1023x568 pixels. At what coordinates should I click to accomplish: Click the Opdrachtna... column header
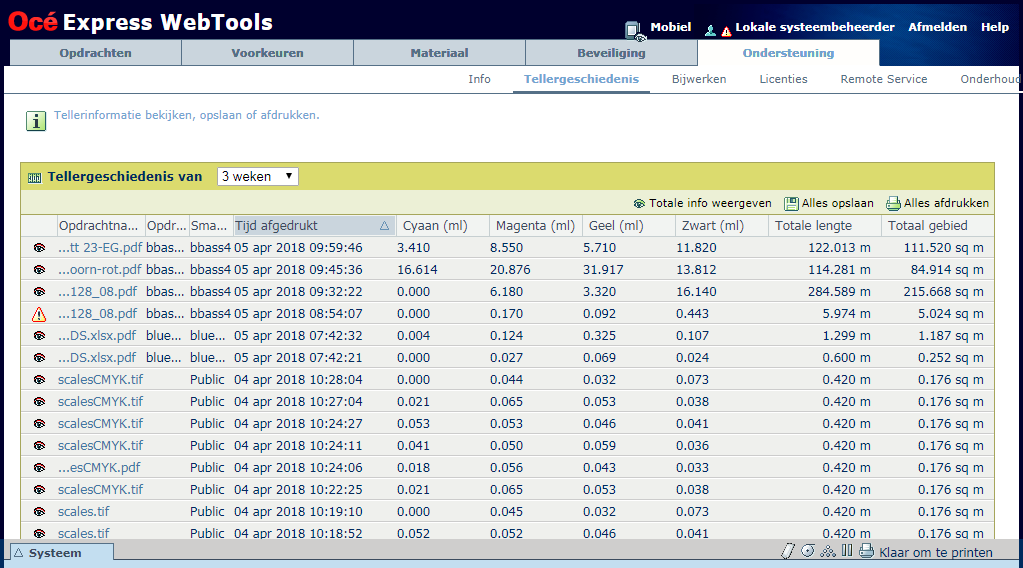point(100,226)
